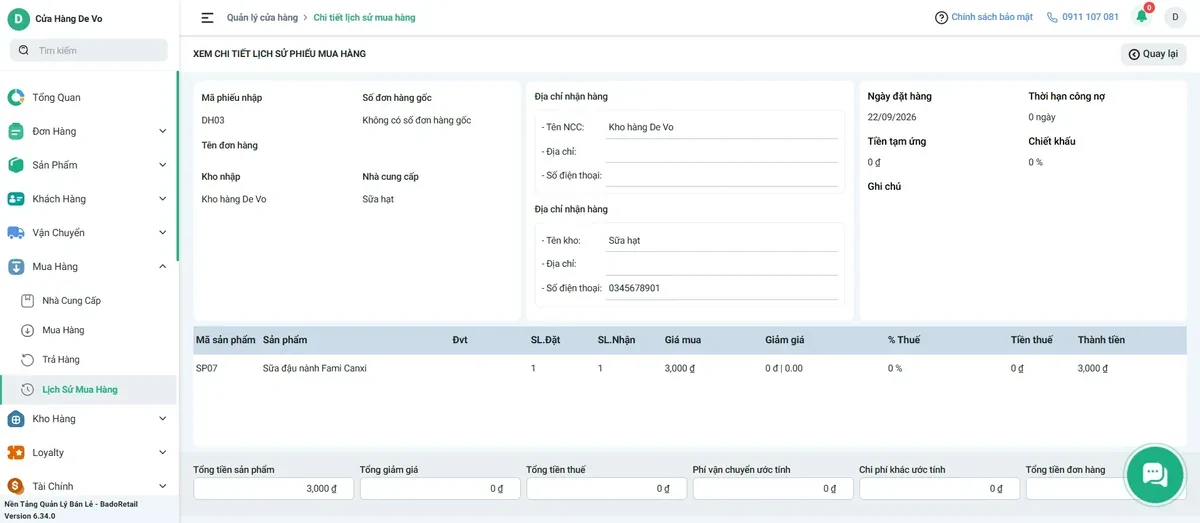Expand the Đơn Hàng menu chevron

(163, 131)
